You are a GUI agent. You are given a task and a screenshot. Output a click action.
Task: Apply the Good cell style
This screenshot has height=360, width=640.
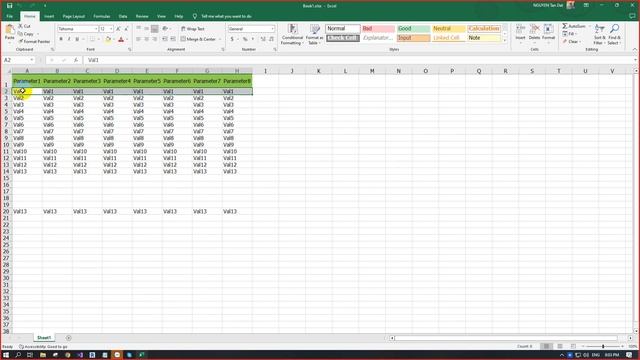(413, 29)
